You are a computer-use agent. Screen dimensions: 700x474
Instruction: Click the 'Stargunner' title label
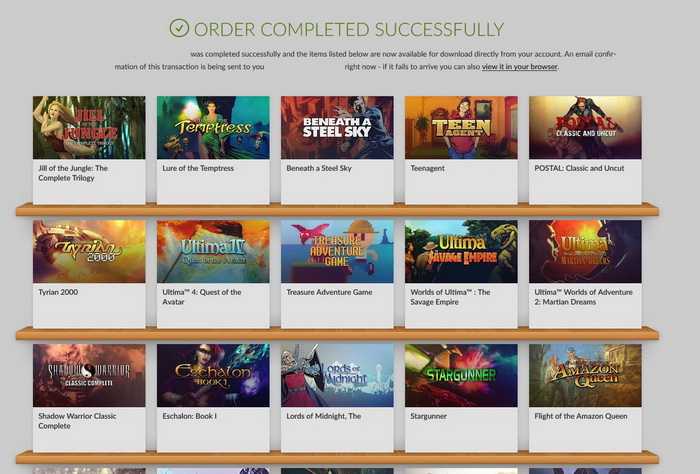[x=429, y=416]
